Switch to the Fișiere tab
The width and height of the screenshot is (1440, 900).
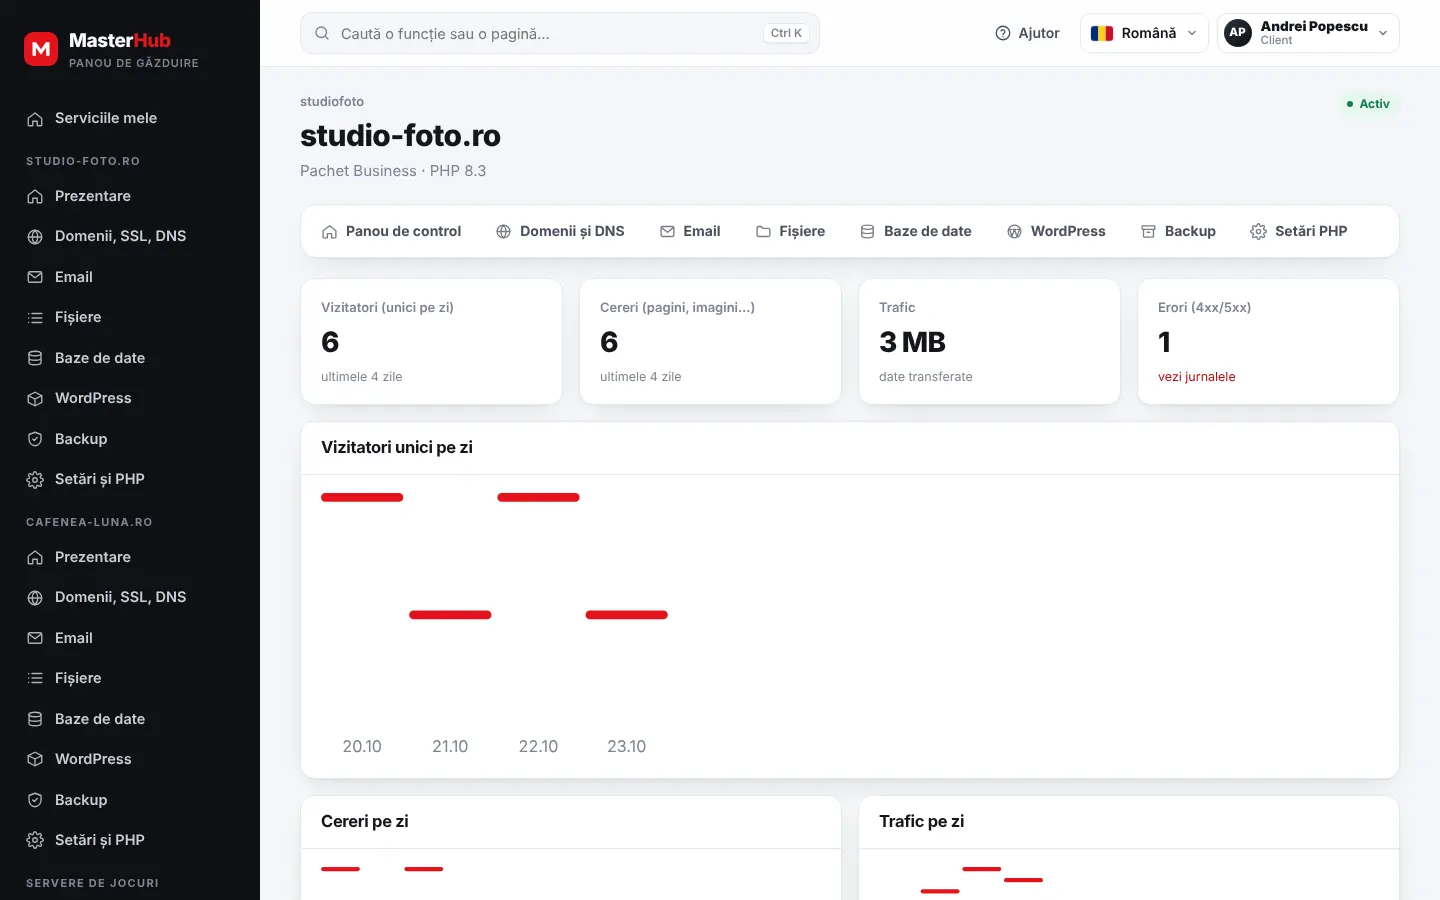point(790,231)
